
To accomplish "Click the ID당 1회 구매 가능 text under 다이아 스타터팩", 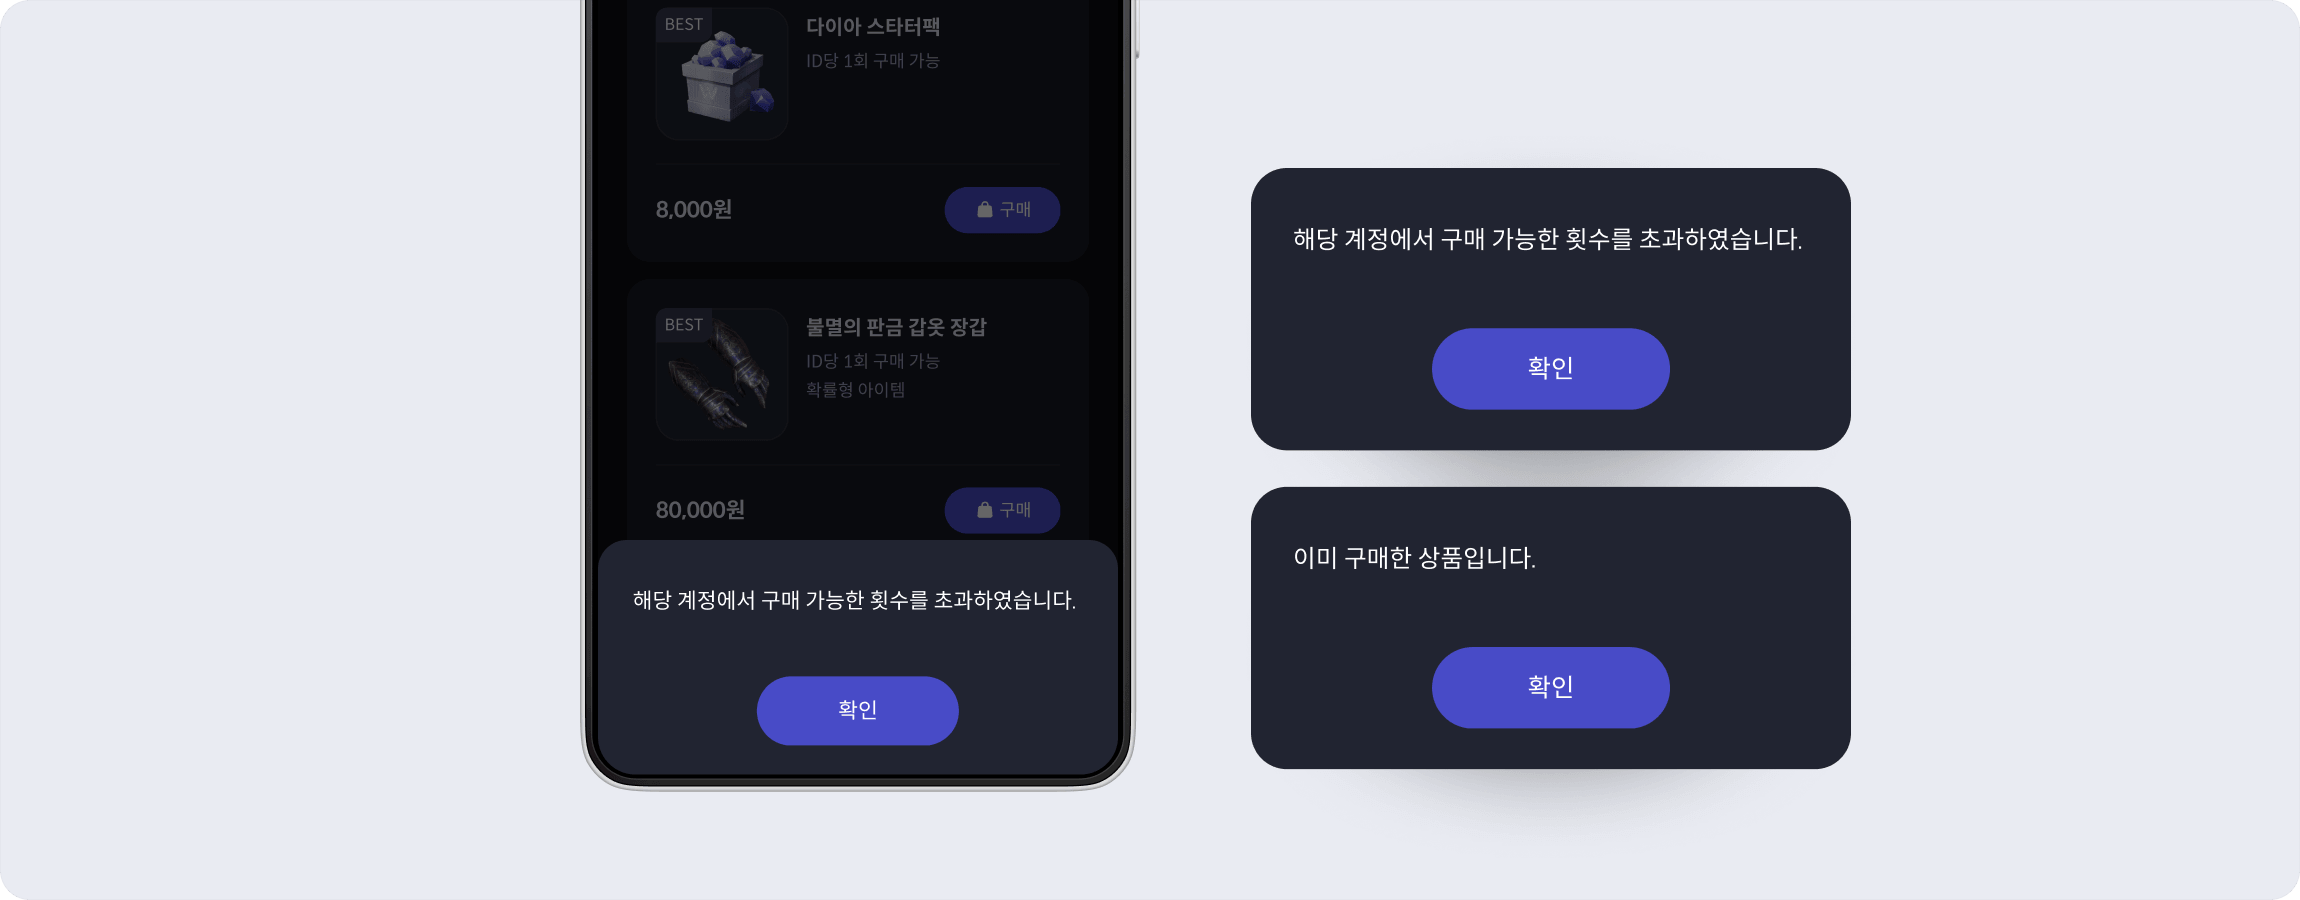I will 873,61.
